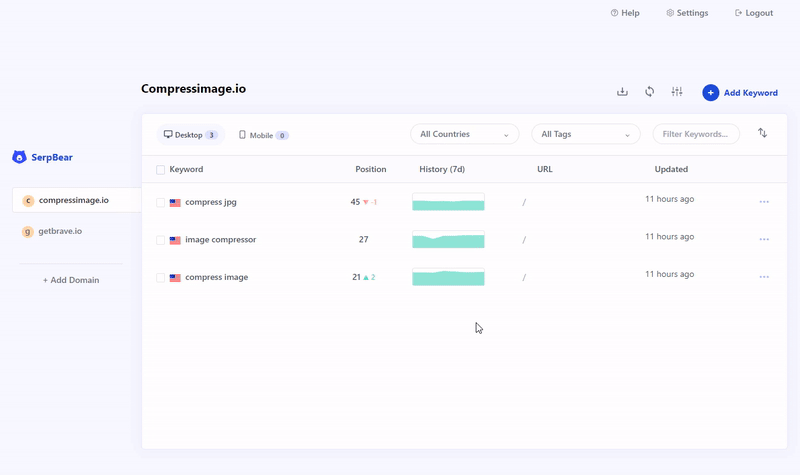
Task: Click the export keywords download icon
Action: [x=622, y=92]
